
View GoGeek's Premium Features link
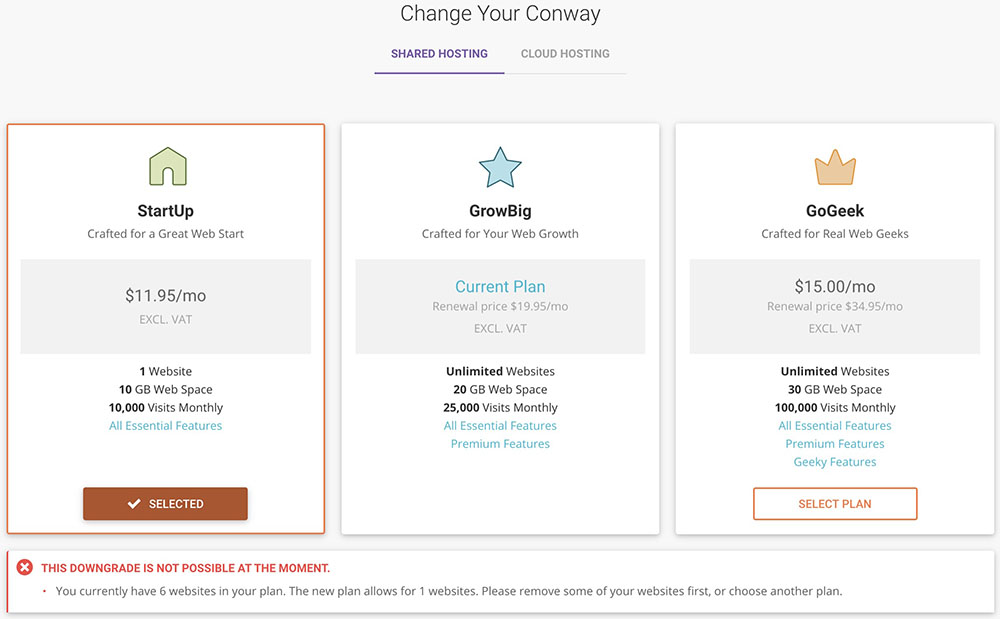[835, 444]
